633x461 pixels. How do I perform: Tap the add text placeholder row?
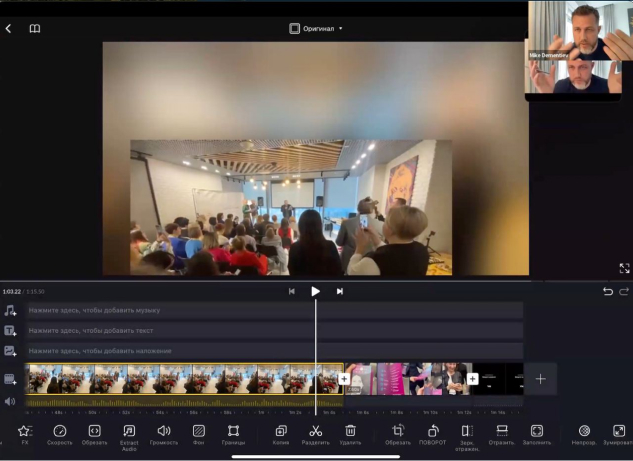[x=275, y=331]
